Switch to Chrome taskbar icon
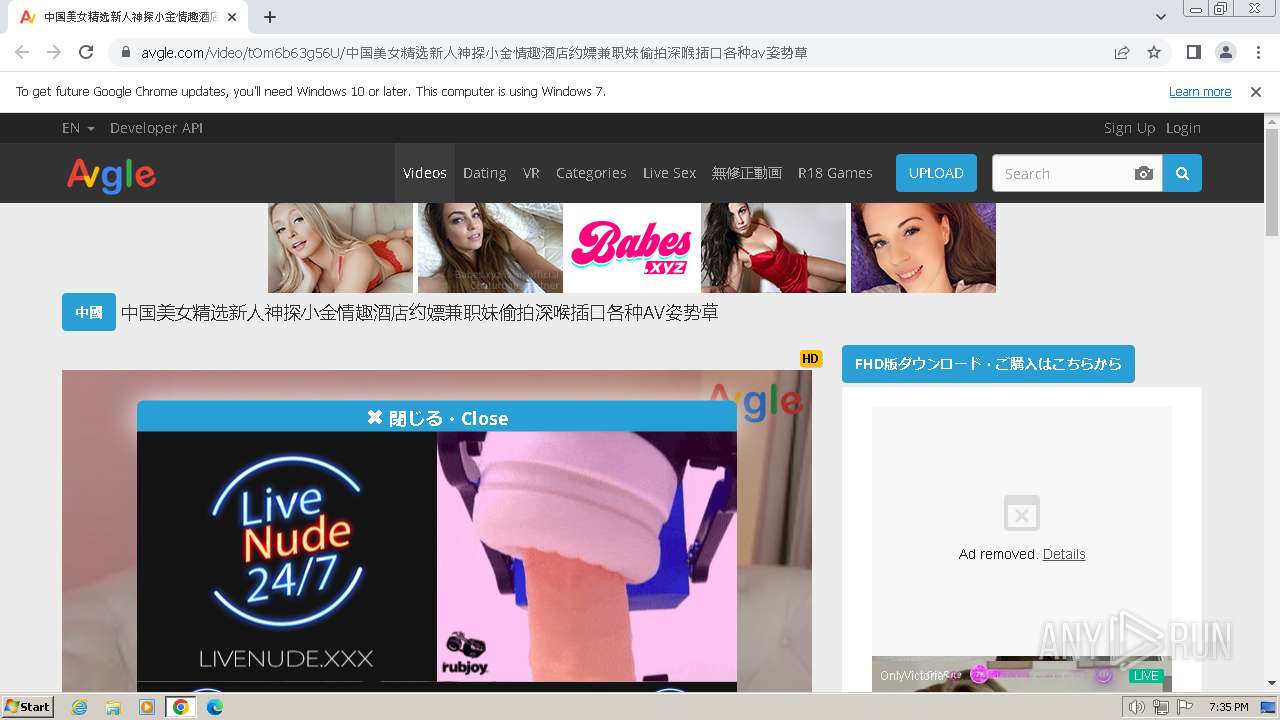Screen dimensions: 1280x720 (x=181, y=707)
